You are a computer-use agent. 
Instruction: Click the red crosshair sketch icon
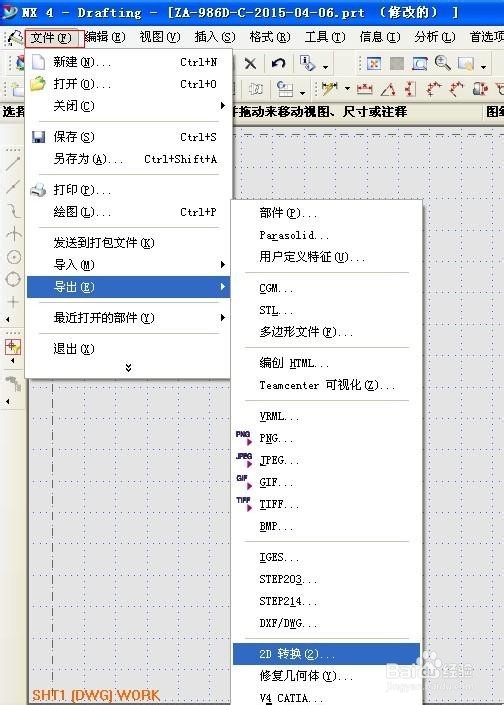point(13,347)
